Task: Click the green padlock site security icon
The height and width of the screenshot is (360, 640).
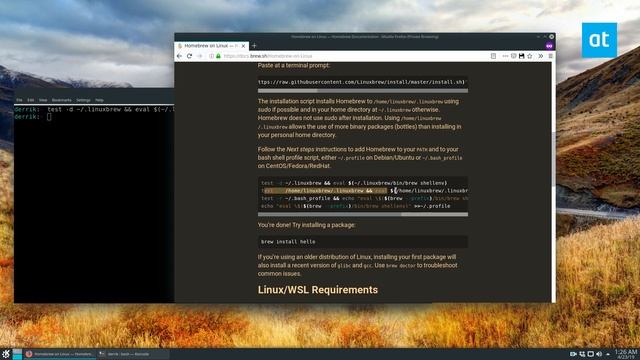Action: pyautogui.click(x=218, y=56)
